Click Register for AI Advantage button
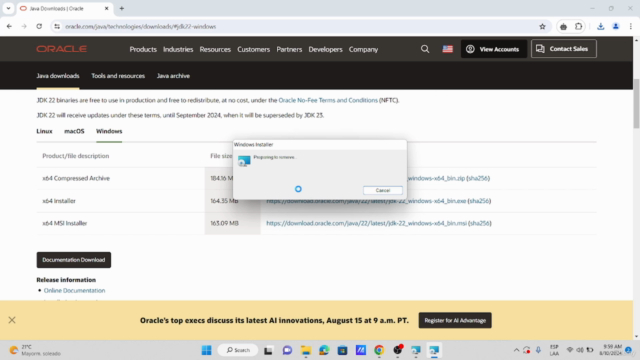Viewport: 640px width, 360px height. (455, 320)
